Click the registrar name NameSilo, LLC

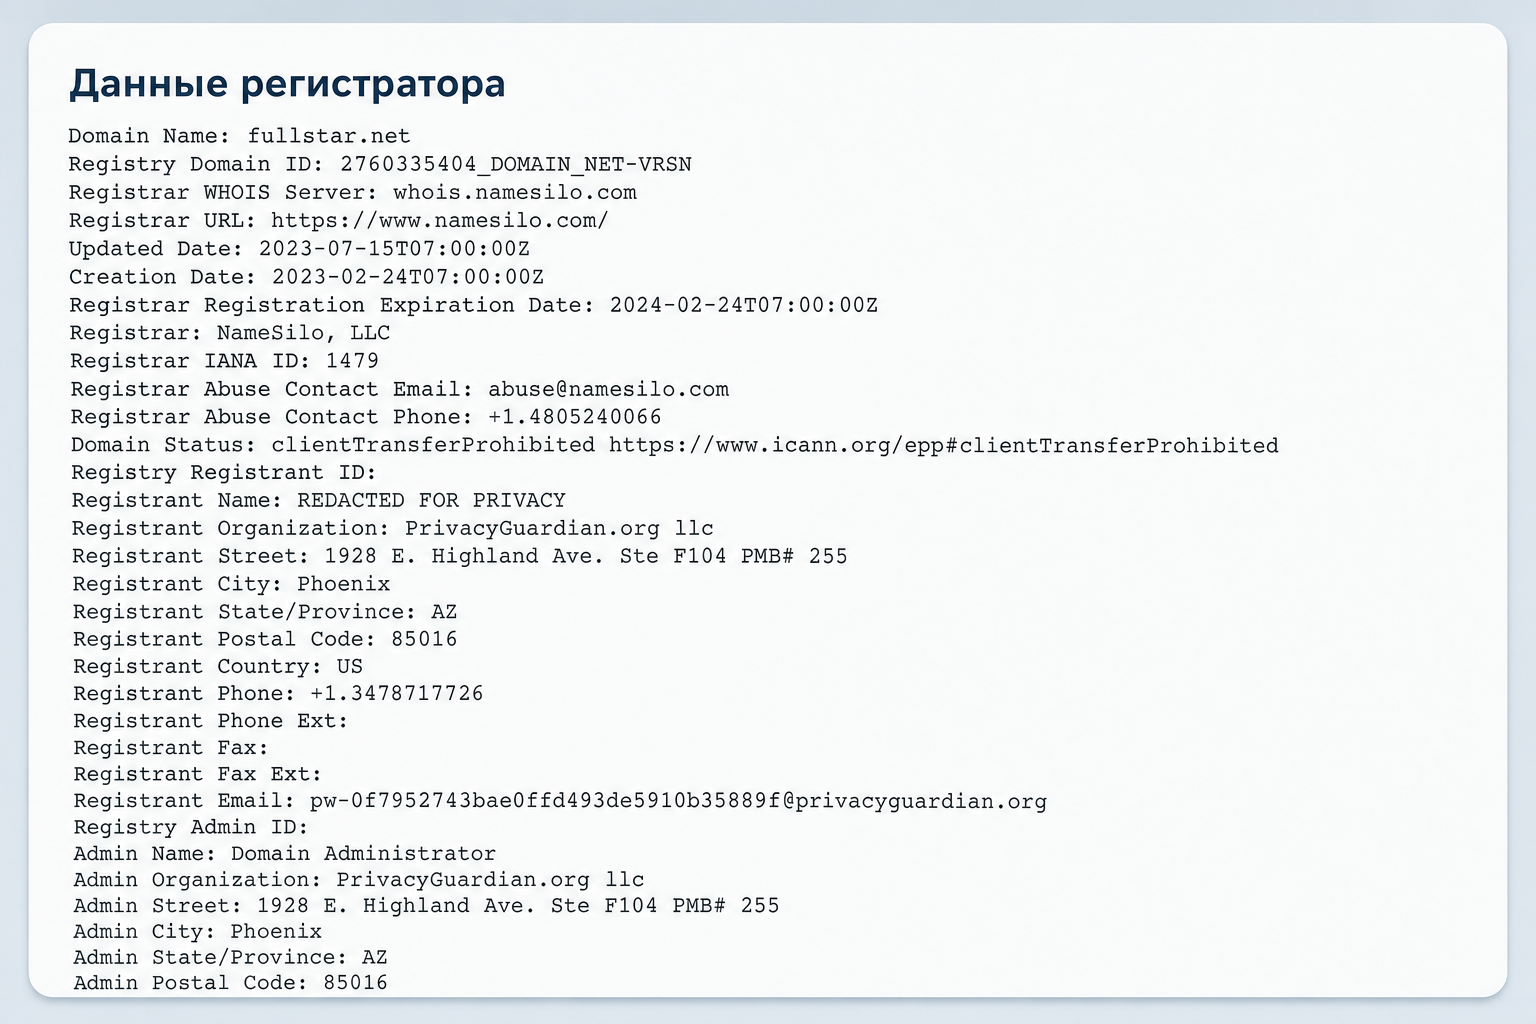point(304,332)
